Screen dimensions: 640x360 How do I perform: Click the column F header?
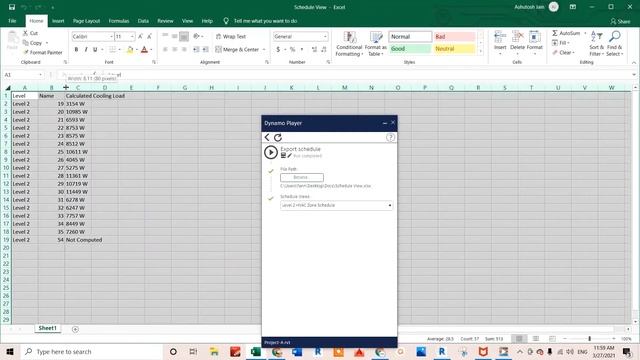(158, 87)
